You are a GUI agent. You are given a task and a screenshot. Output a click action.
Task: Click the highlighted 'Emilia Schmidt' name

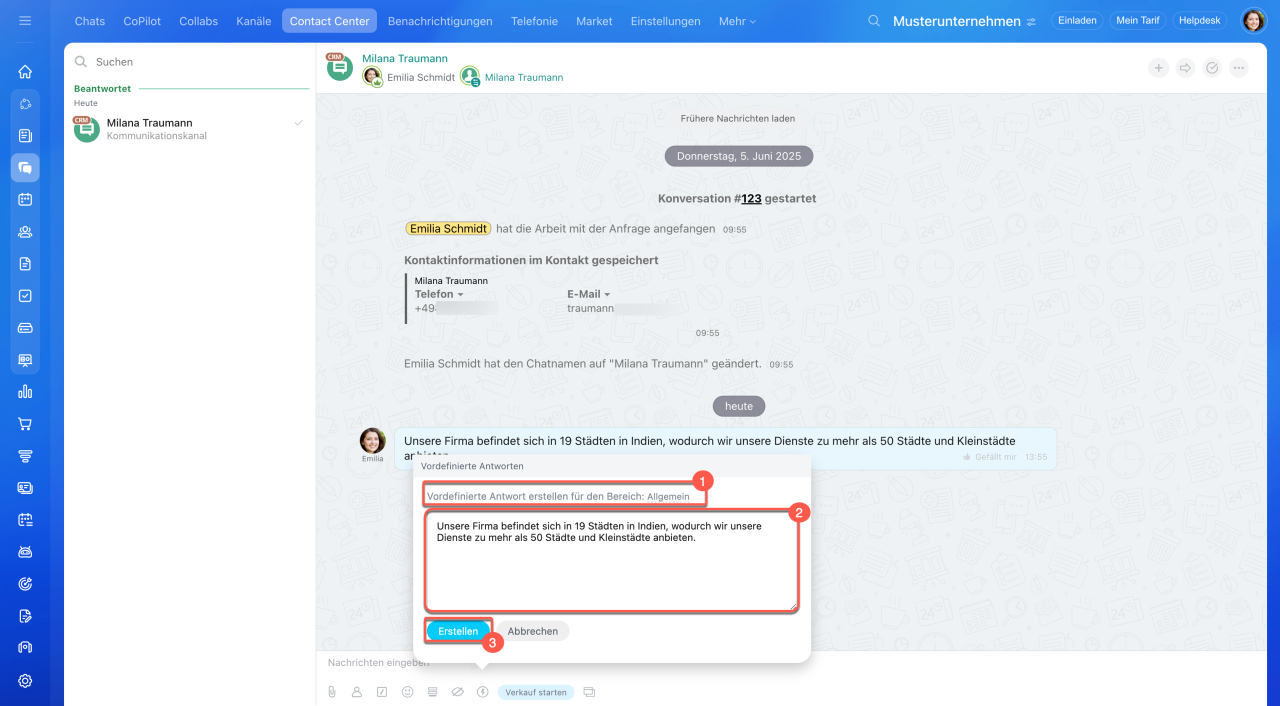[x=449, y=228]
